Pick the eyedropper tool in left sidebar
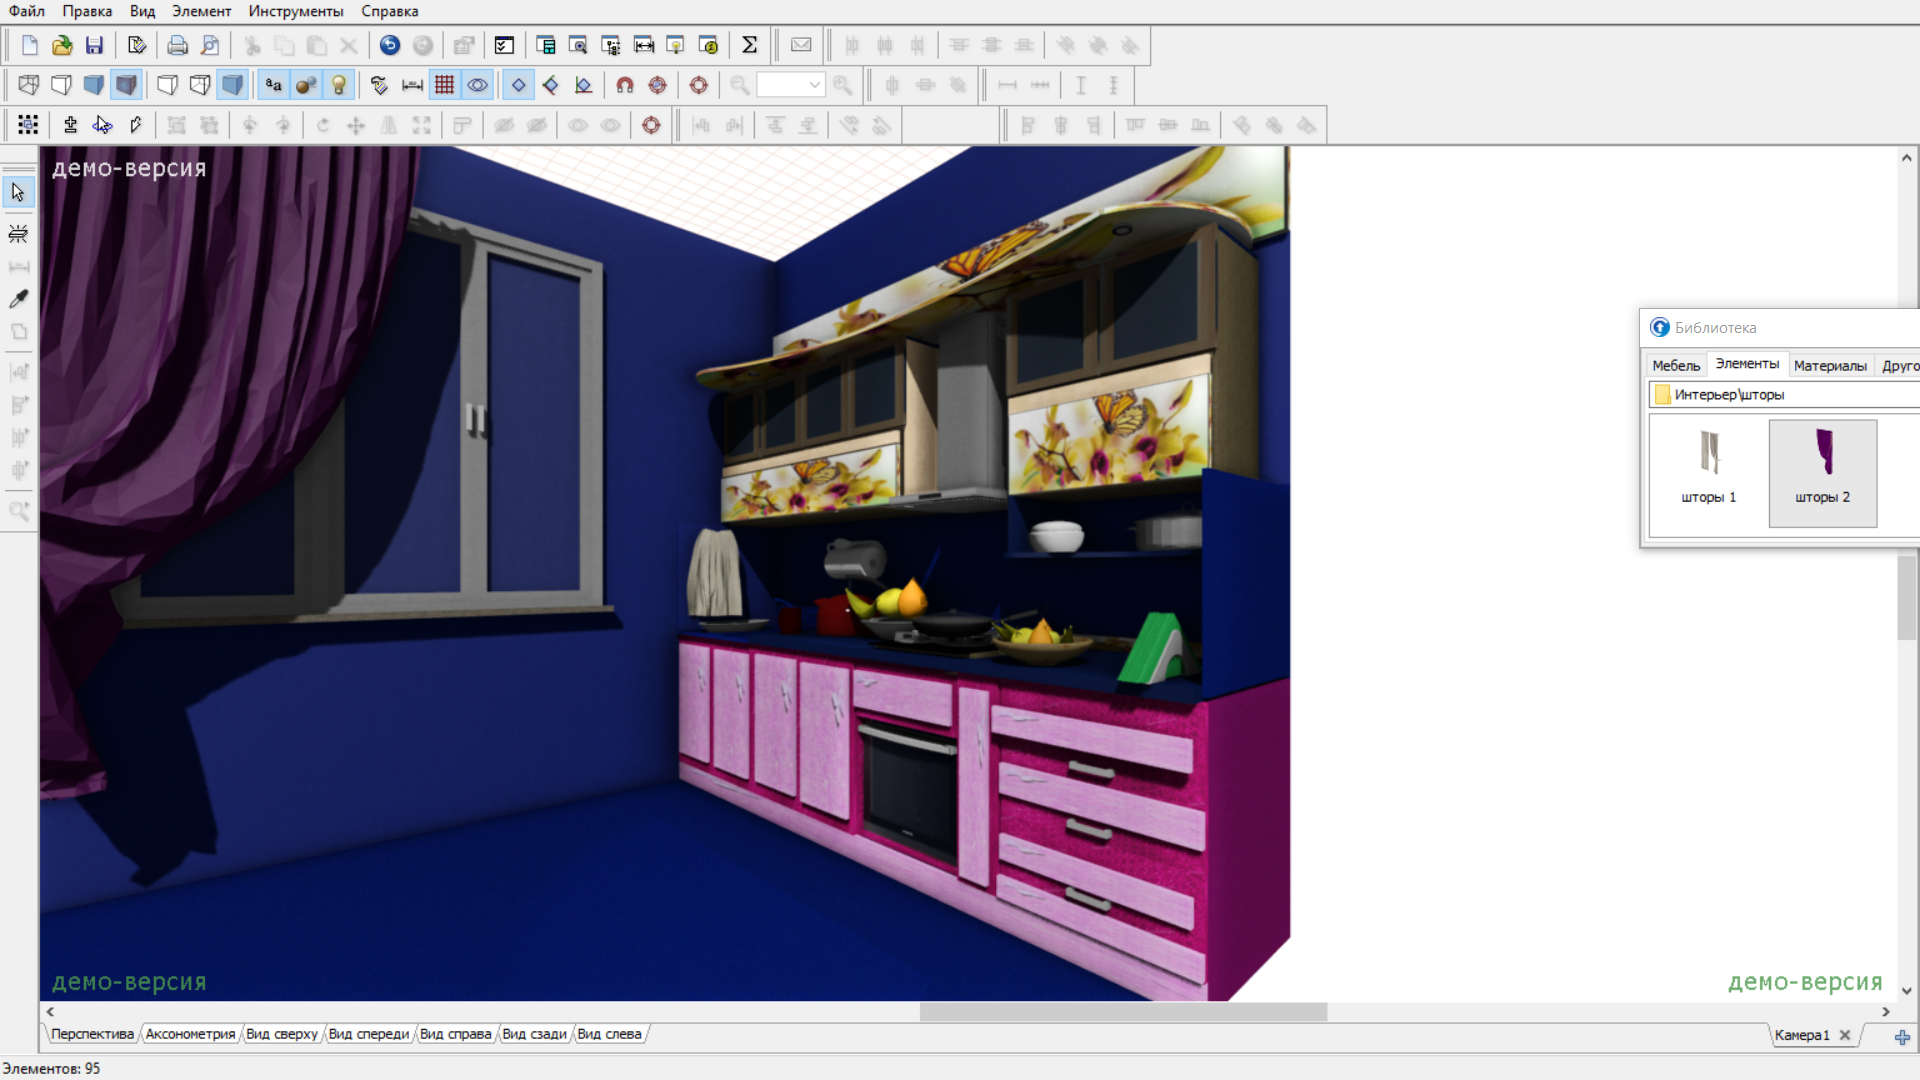 pyautogui.click(x=18, y=299)
